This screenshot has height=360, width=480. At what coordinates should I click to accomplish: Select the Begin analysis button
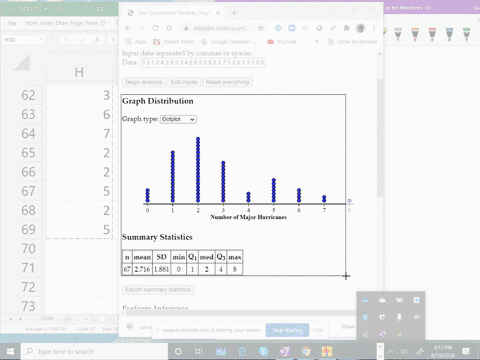click(x=144, y=82)
